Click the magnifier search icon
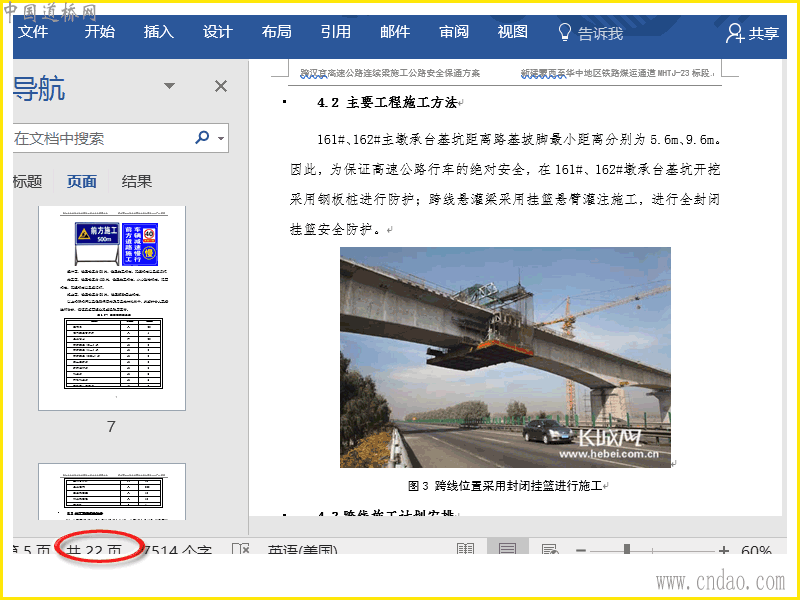The width and height of the screenshot is (800, 600). [202, 137]
